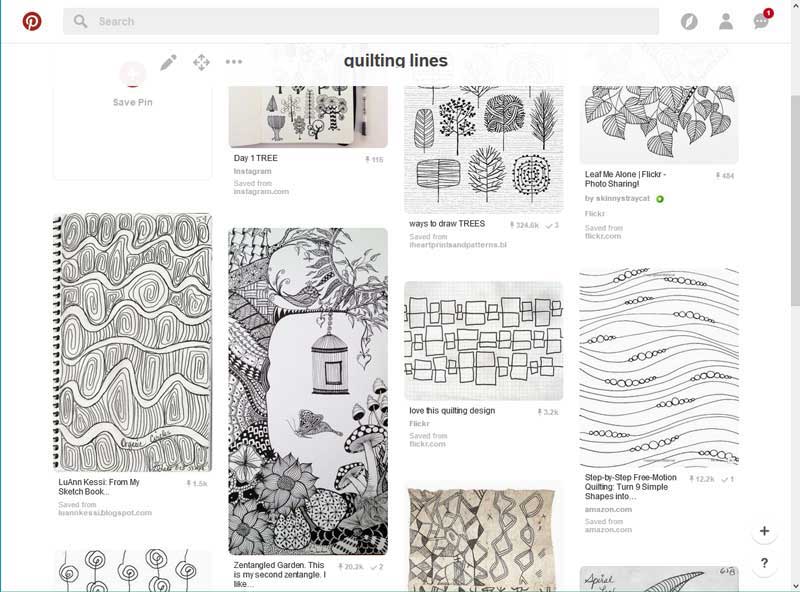
Task: Click the Pinterest logo icon
Action: pyautogui.click(x=32, y=21)
